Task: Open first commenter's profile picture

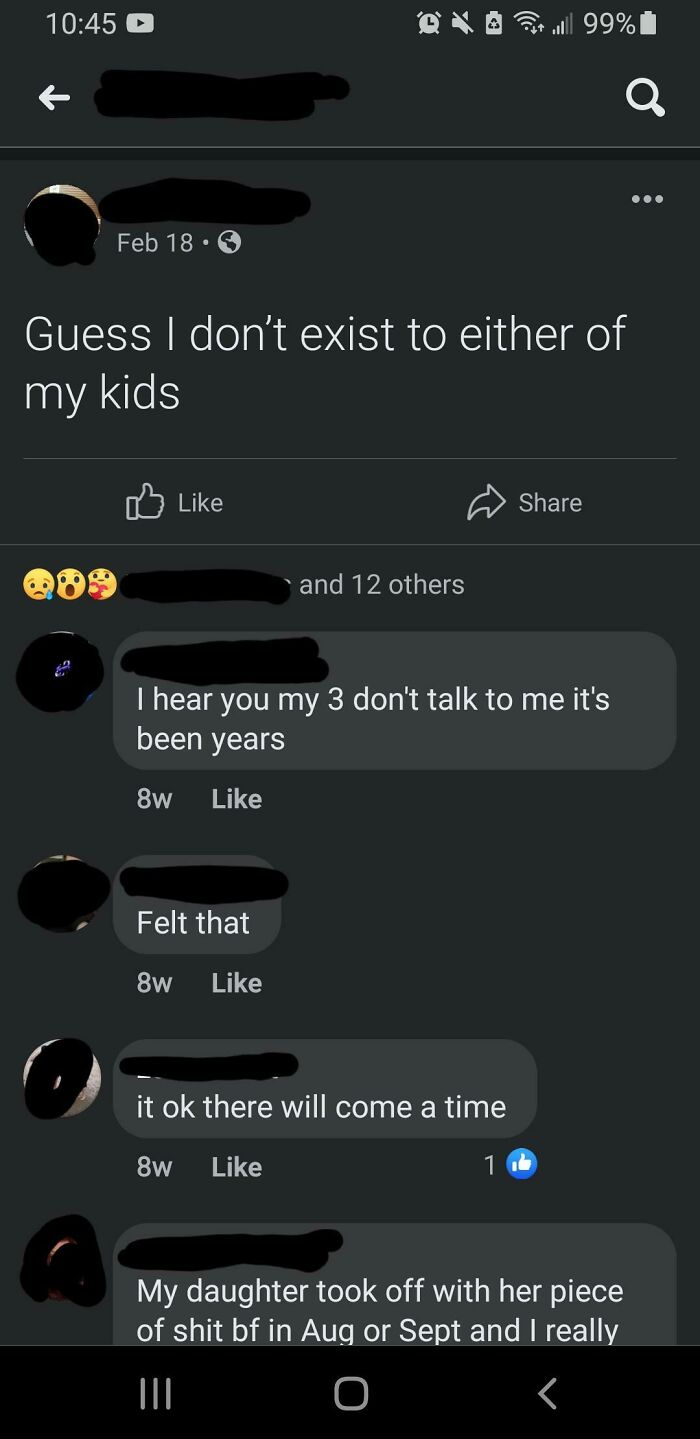Action: (x=60, y=672)
